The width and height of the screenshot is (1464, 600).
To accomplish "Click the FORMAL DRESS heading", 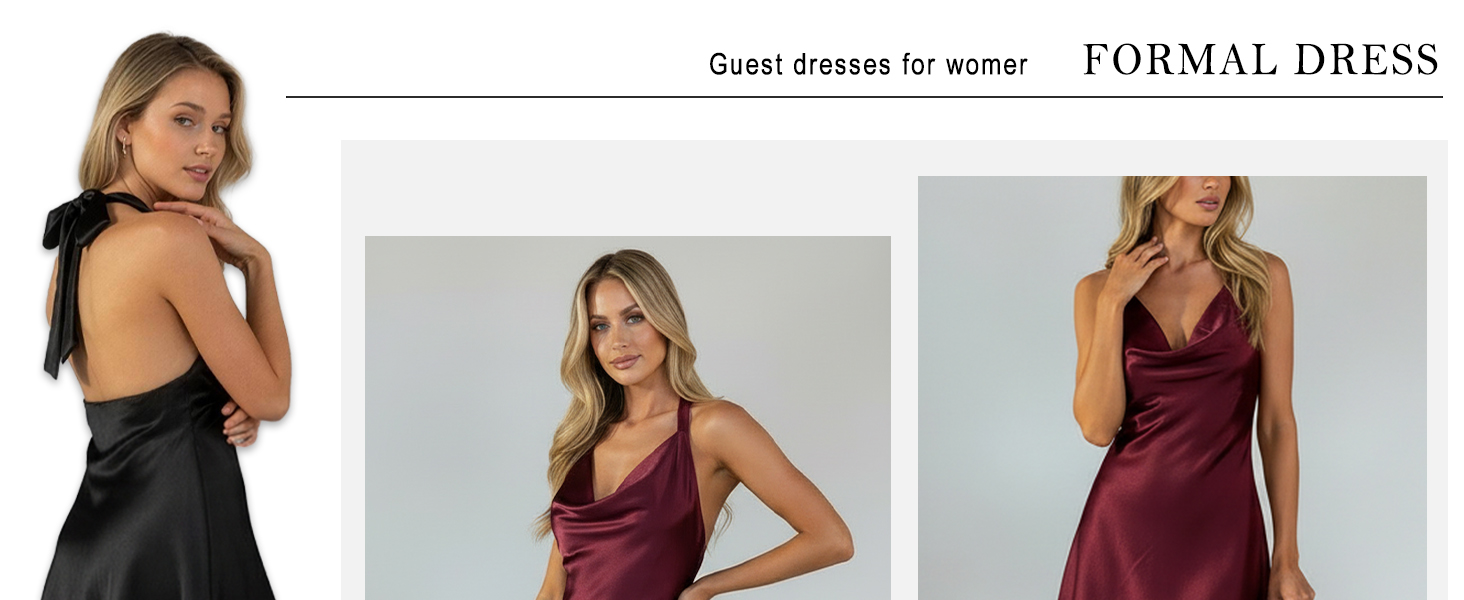I will click(1261, 60).
